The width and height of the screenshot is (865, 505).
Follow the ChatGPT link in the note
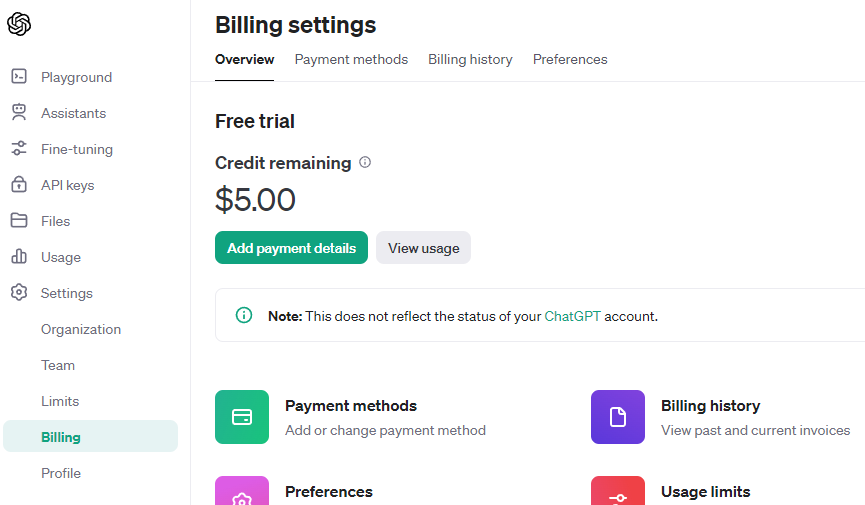point(573,316)
